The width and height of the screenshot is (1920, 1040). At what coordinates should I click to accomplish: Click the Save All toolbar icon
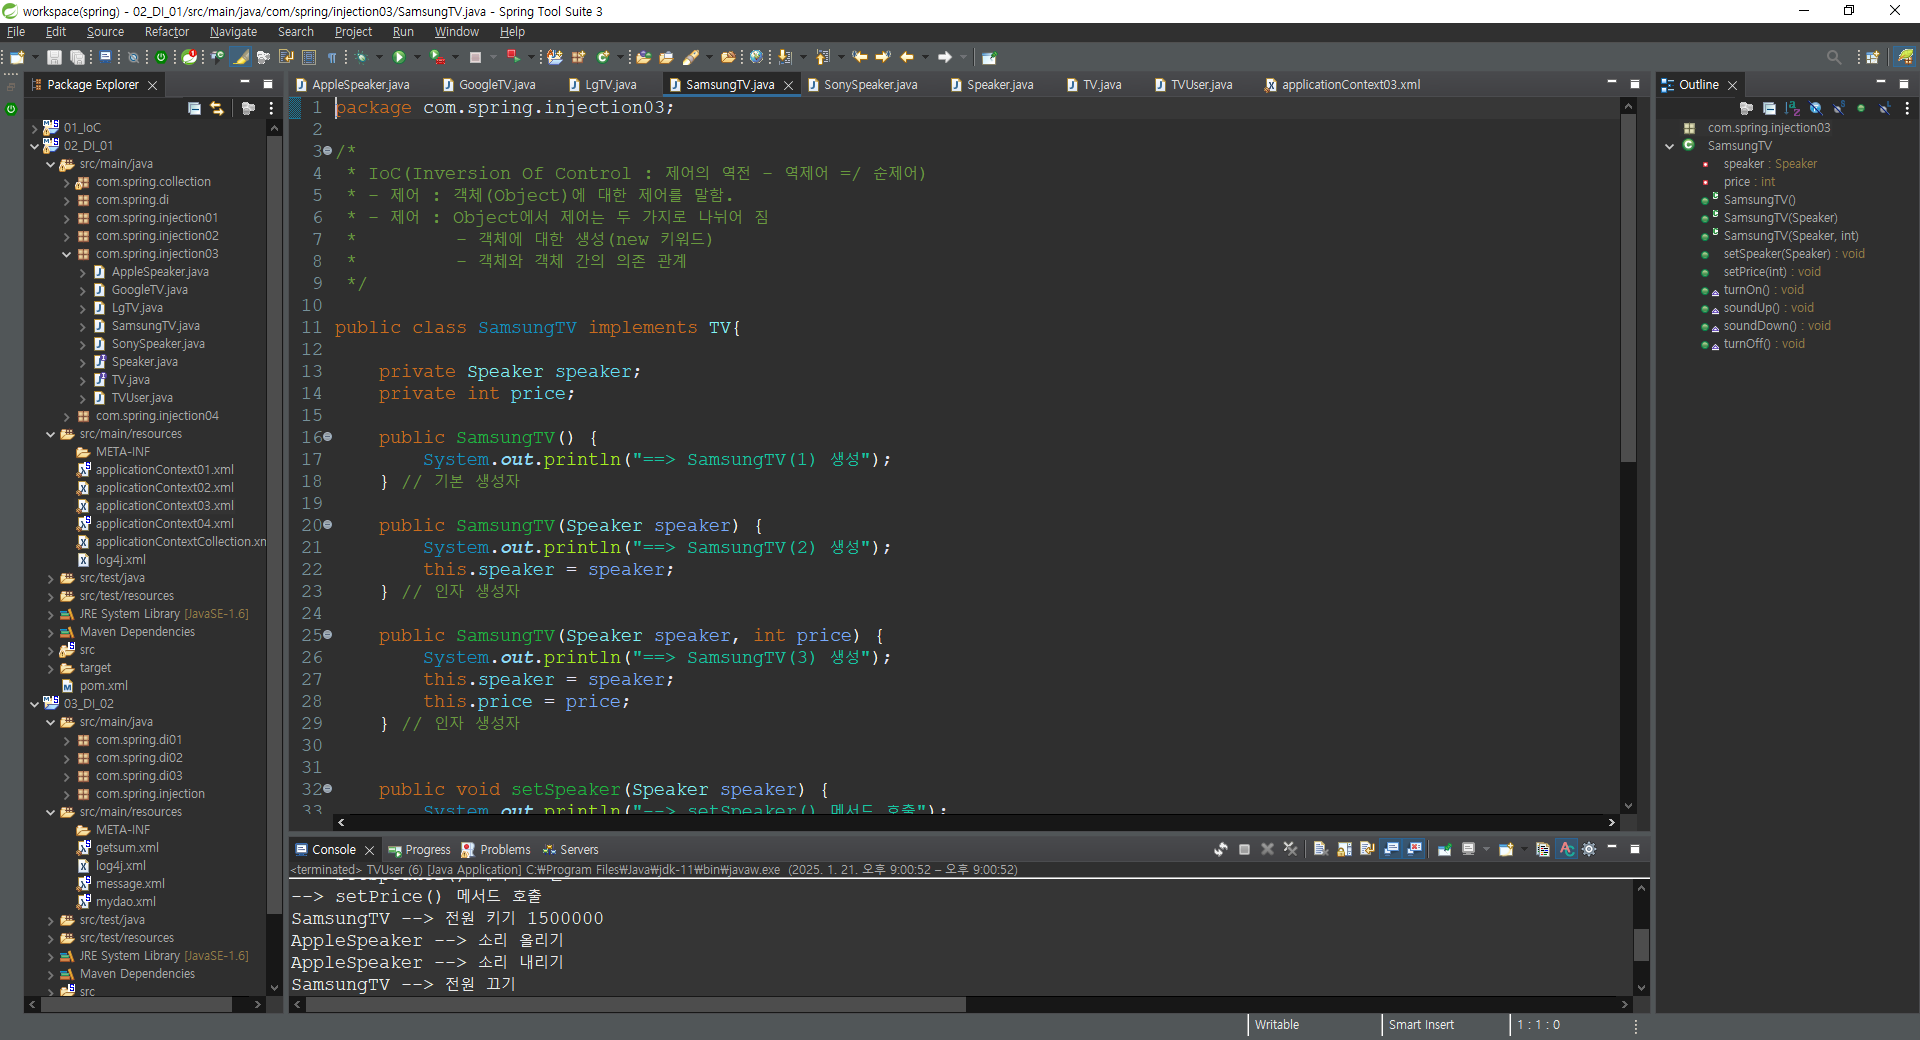tap(76, 57)
